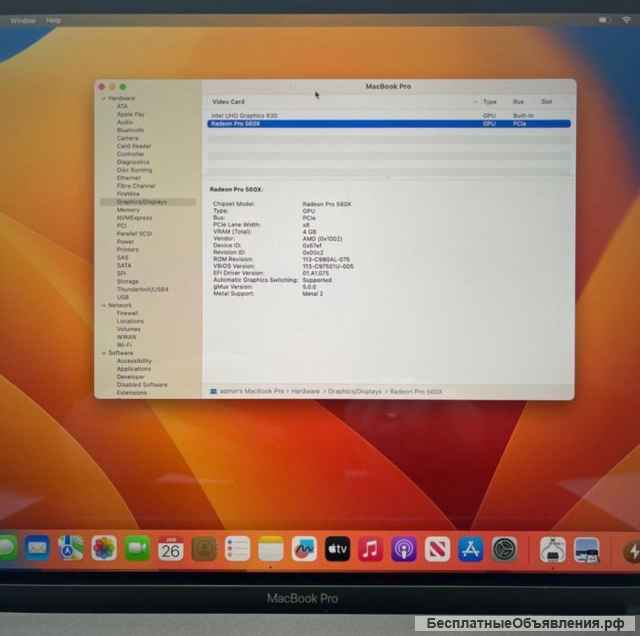Select Firewall under Network
This screenshot has width=640, height=636.
click(127, 314)
